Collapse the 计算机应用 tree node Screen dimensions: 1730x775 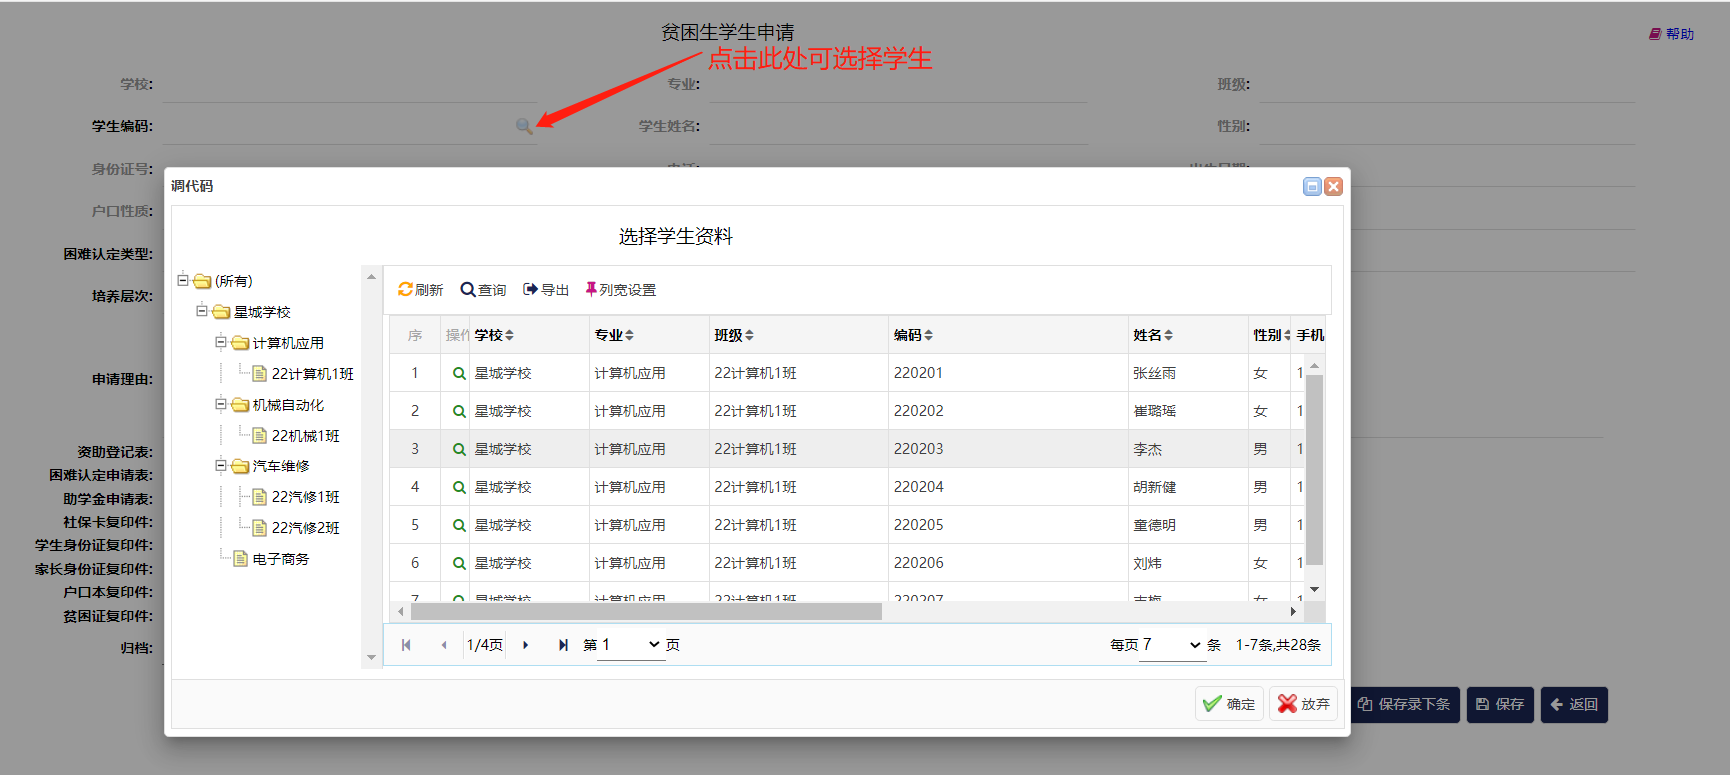221,343
